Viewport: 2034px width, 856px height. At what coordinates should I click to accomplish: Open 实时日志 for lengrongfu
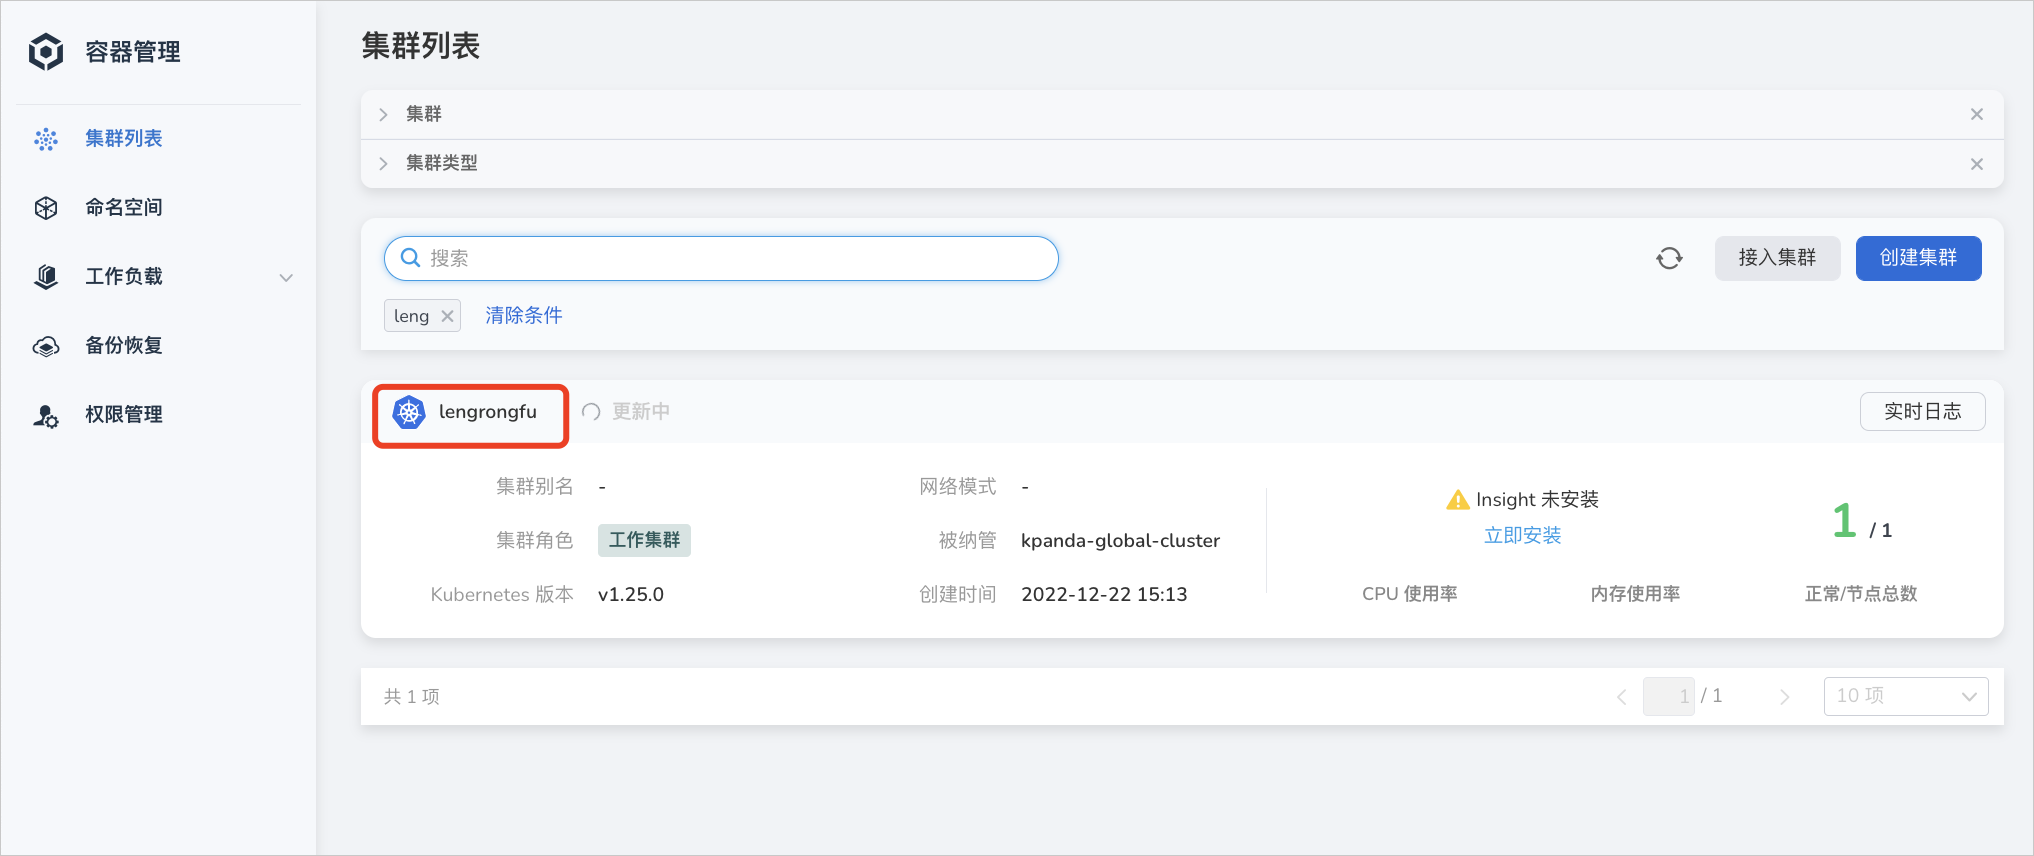(x=1922, y=412)
